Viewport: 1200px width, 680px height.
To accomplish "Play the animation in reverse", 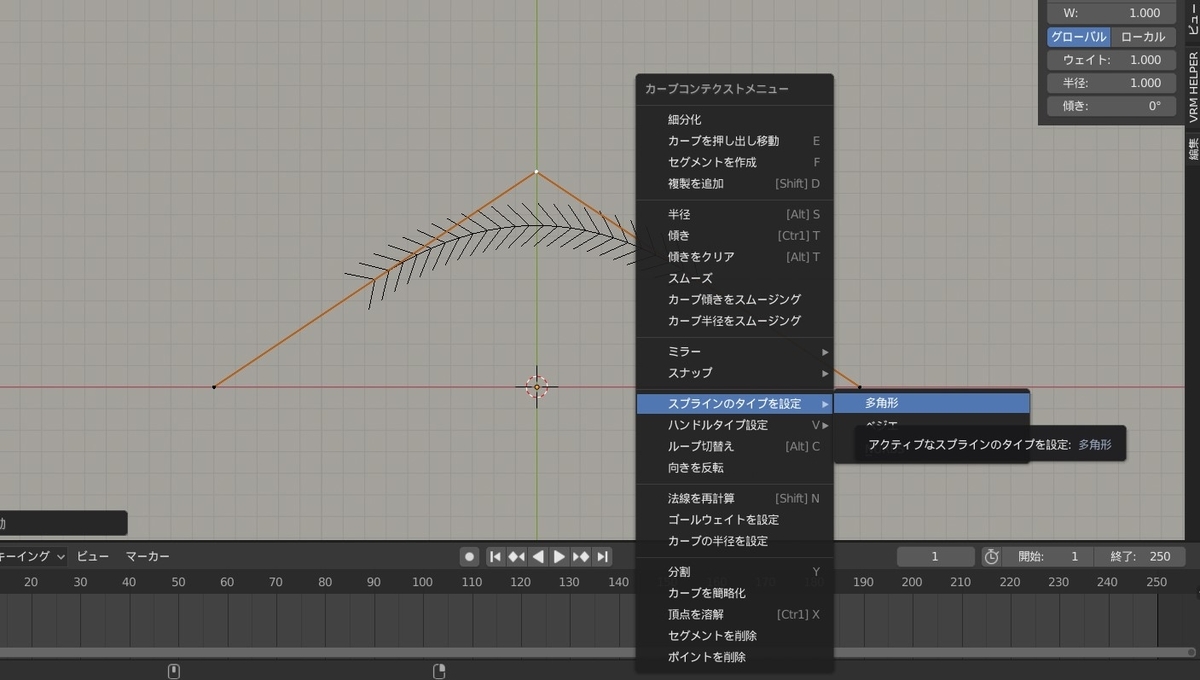I will [538, 556].
